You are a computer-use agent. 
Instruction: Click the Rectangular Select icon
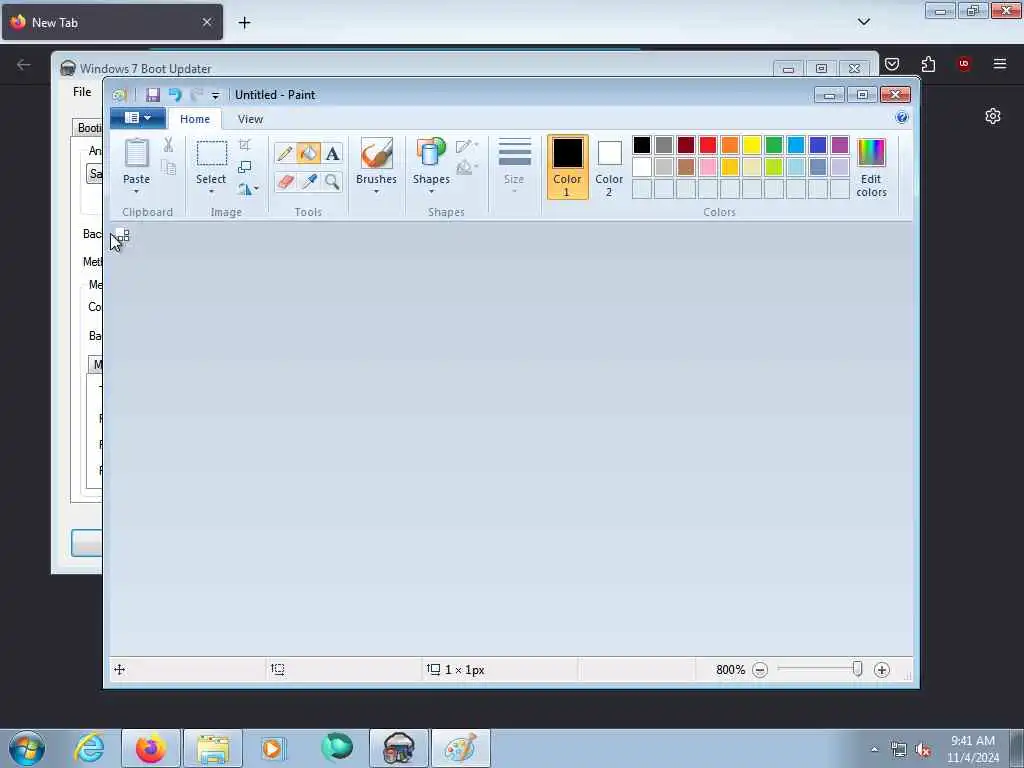click(212, 153)
